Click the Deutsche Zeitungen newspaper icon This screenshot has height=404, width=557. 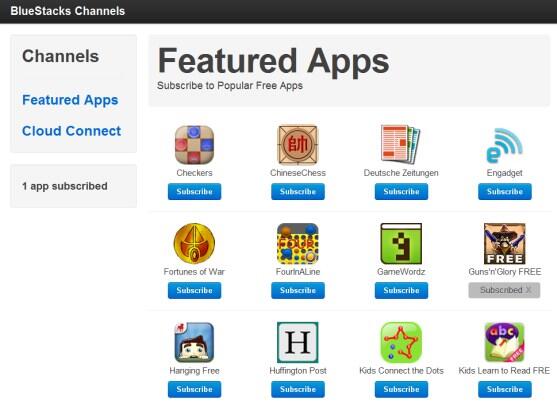(401, 144)
